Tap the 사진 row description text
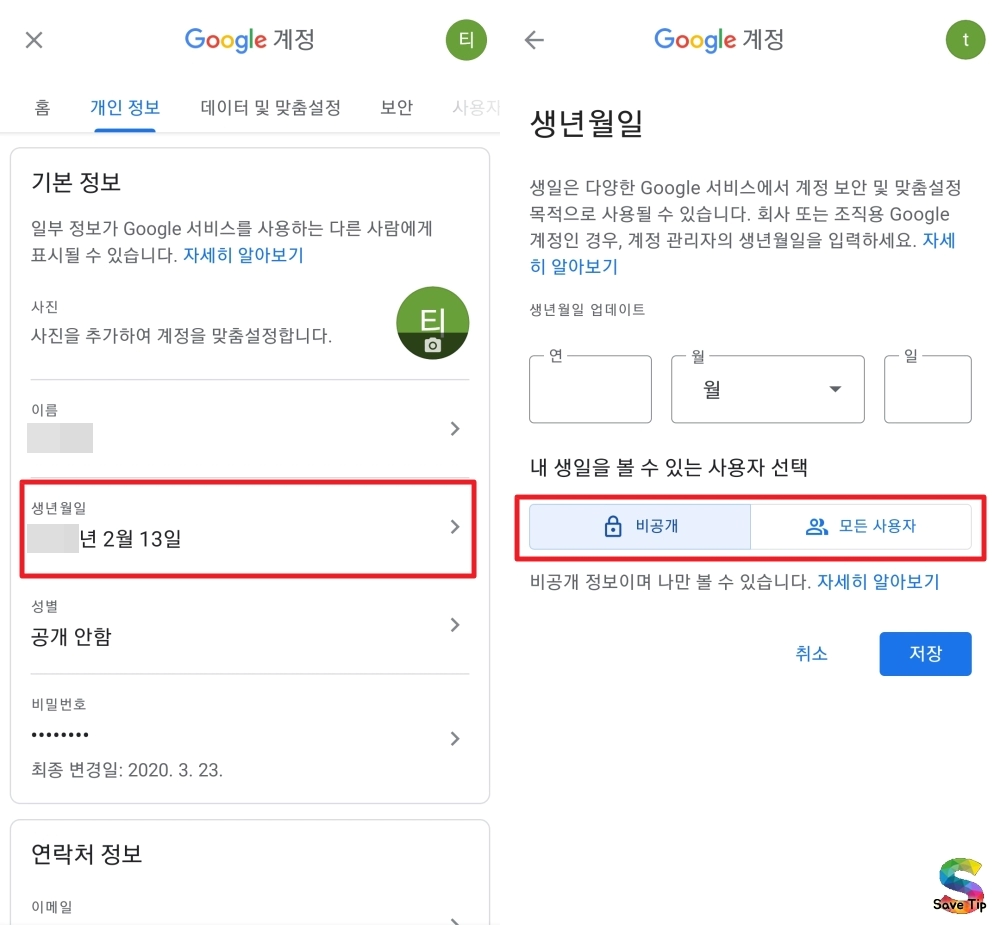The width and height of the screenshot is (1000, 925). 181,336
